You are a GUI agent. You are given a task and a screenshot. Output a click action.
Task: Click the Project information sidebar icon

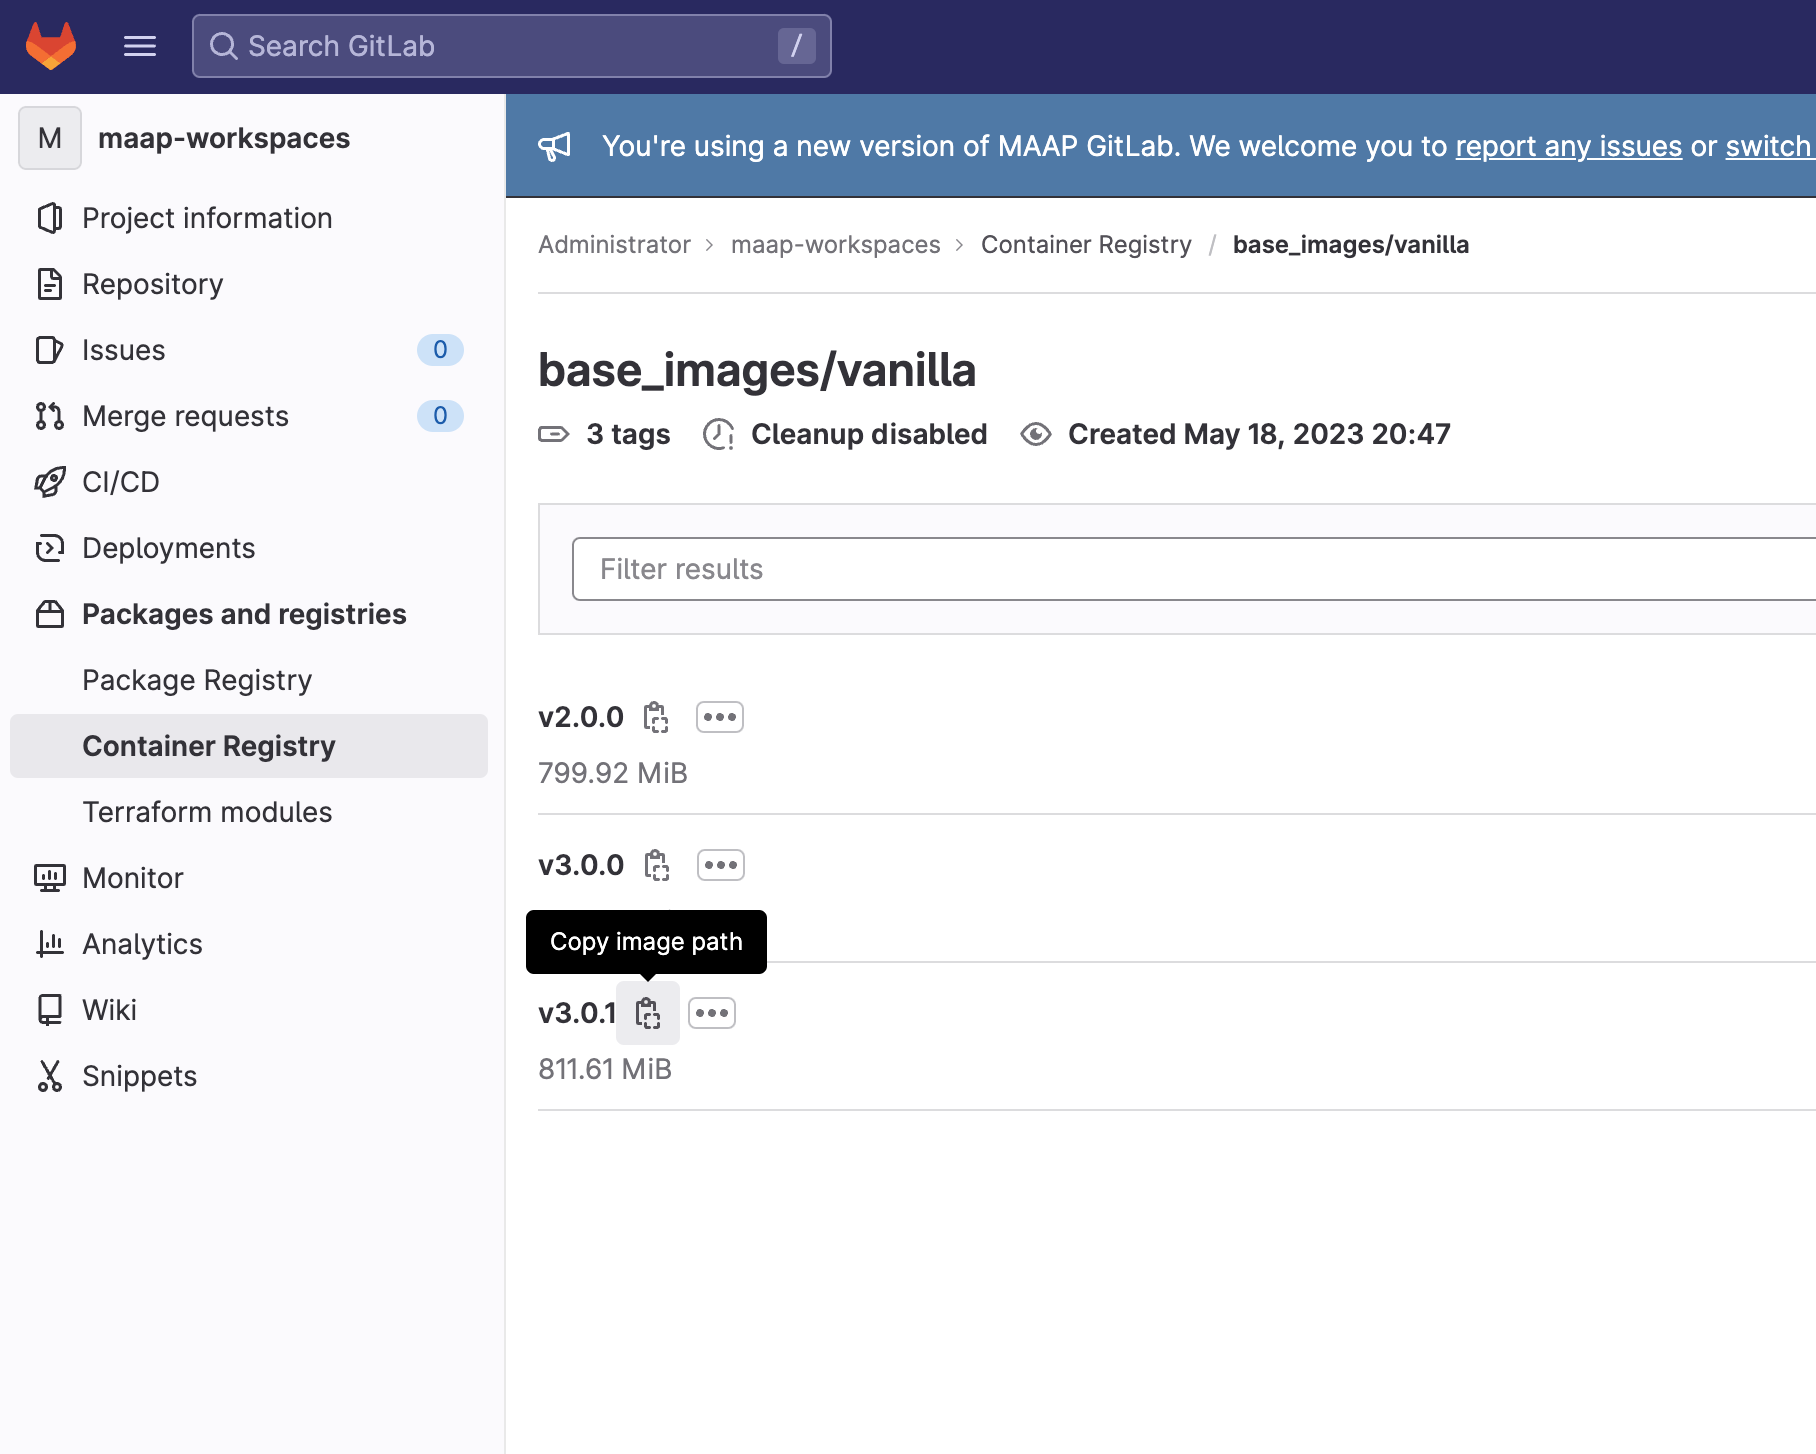(x=49, y=218)
